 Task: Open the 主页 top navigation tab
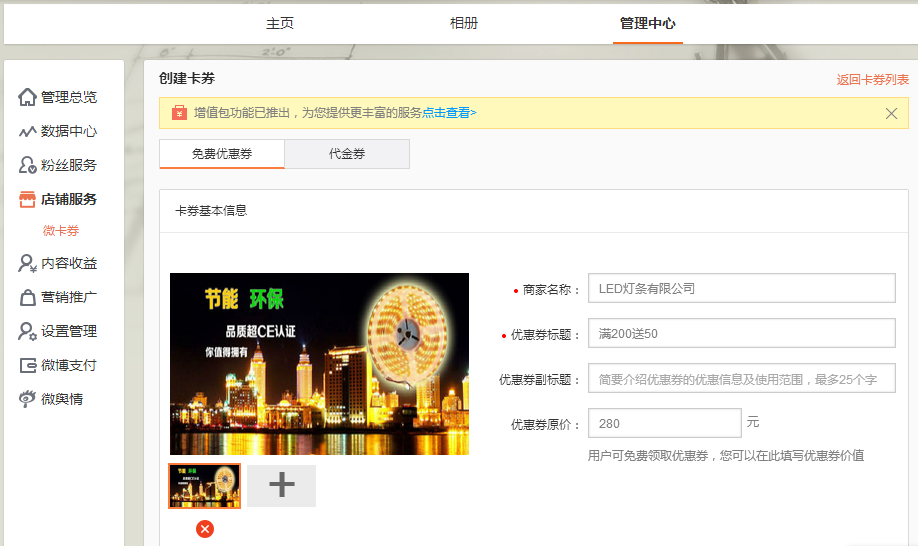click(x=280, y=23)
